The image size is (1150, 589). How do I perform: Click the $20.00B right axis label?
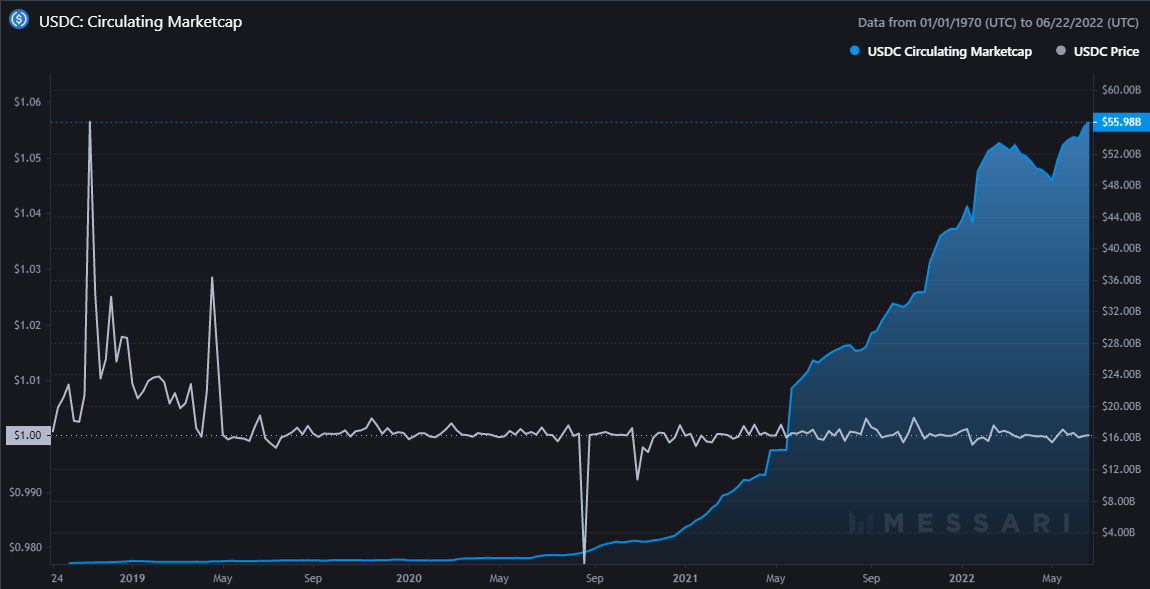1121,406
